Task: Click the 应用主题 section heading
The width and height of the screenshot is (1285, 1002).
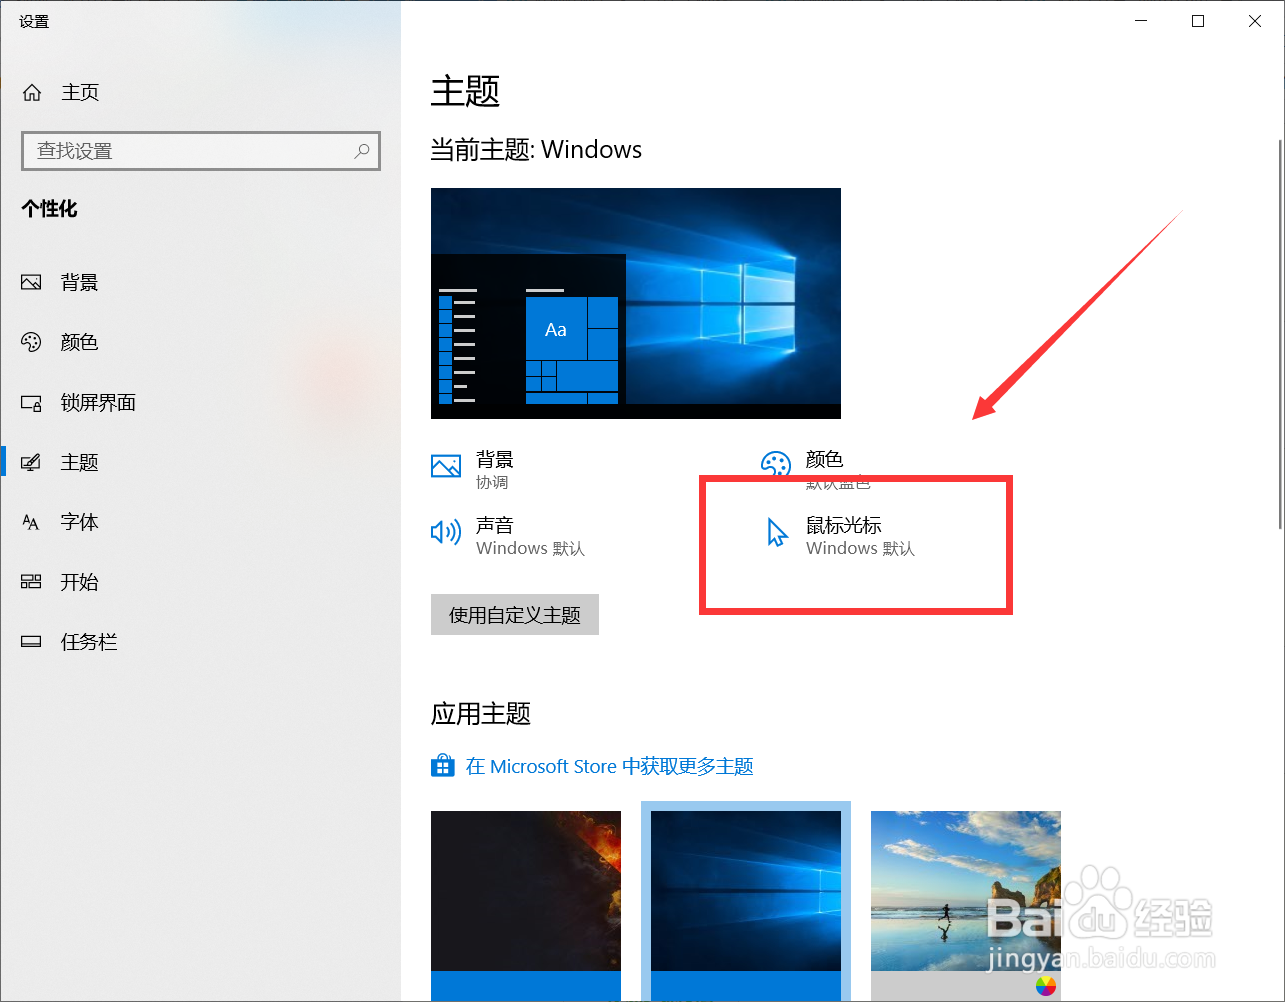Action: point(481,714)
